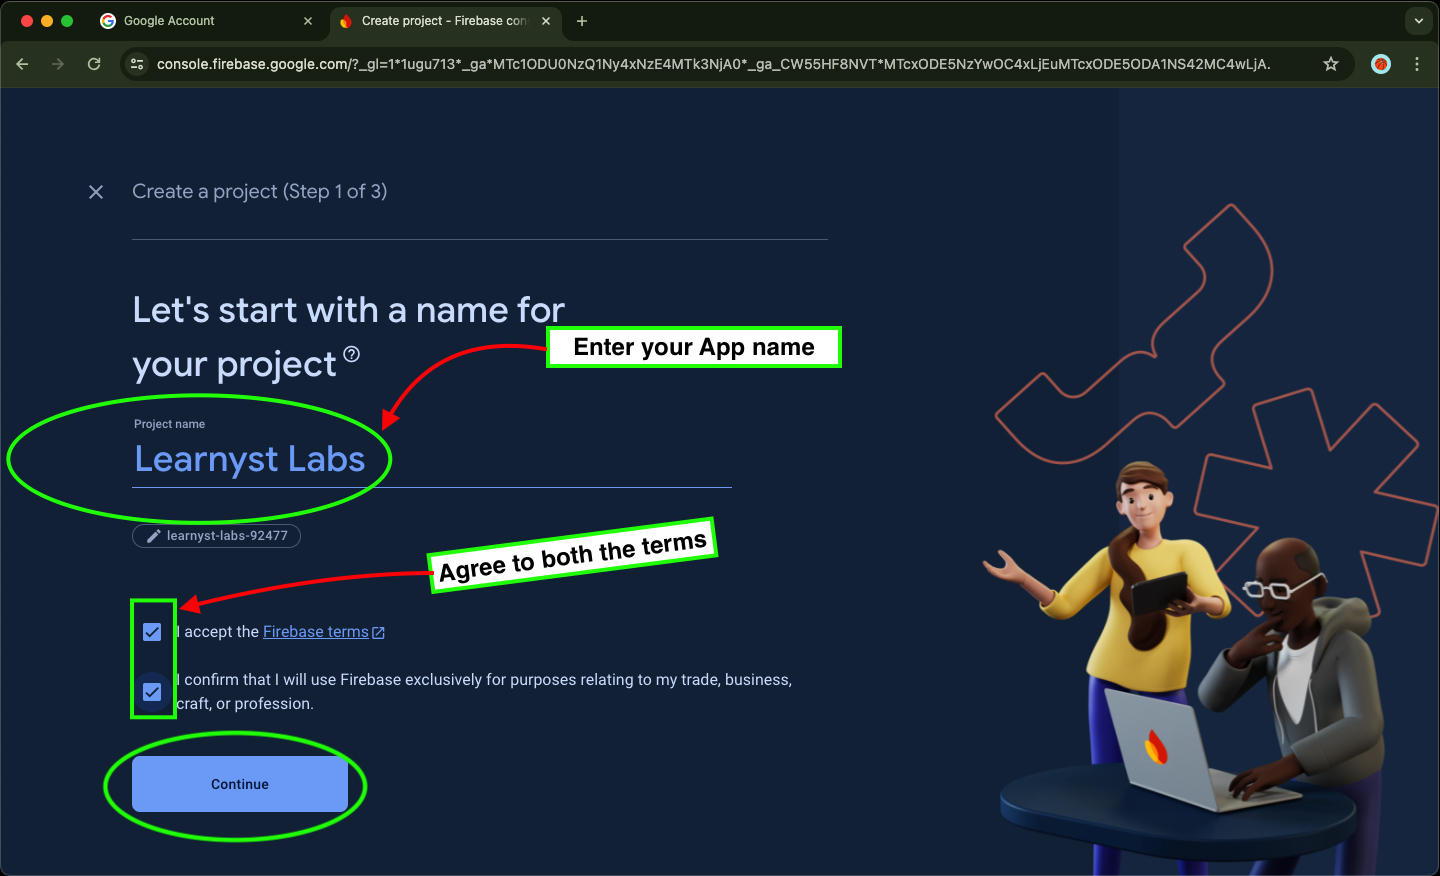Open a new browser tab with plus

(582, 20)
